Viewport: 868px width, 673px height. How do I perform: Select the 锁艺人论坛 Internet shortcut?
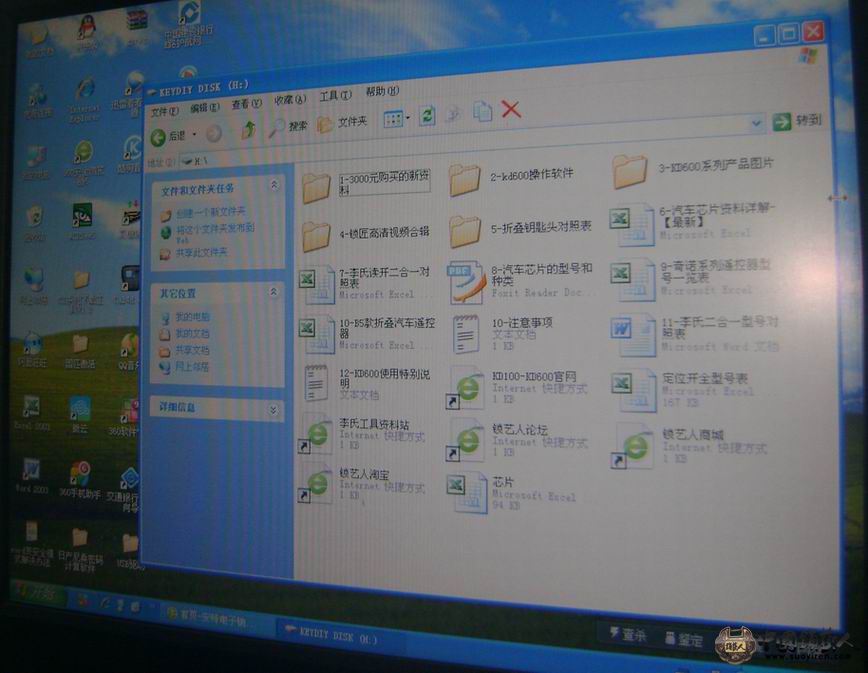pyautogui.click(x=518, y=441)
